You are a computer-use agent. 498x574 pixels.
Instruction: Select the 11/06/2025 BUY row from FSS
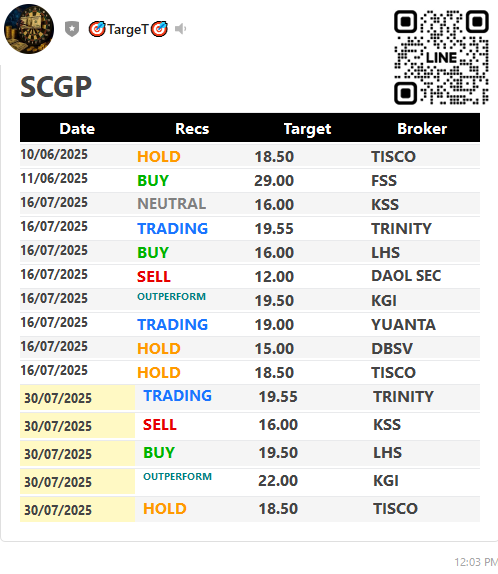[x=250, y=180]
